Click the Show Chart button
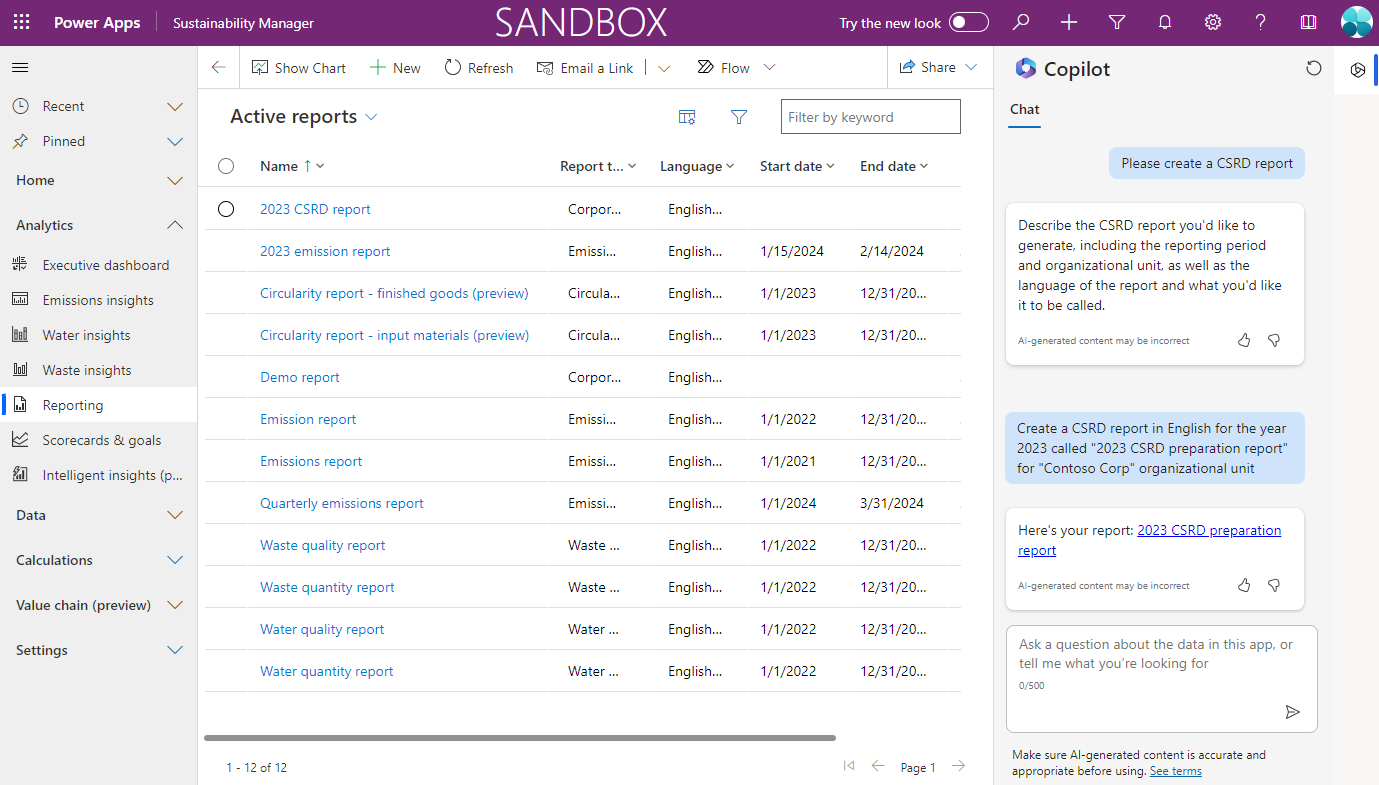The image size is (1379, 785). 299,67
